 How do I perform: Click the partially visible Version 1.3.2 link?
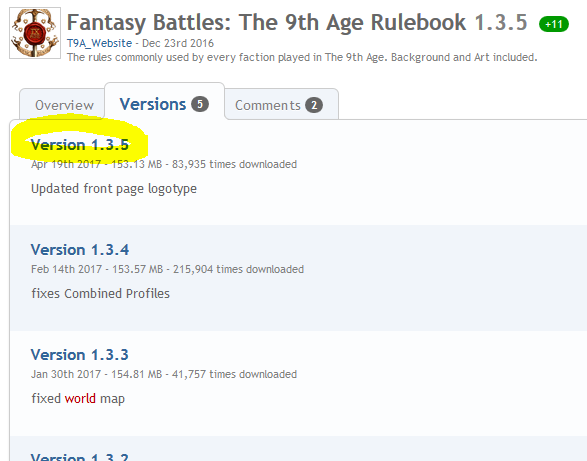[x=80, y=457]
